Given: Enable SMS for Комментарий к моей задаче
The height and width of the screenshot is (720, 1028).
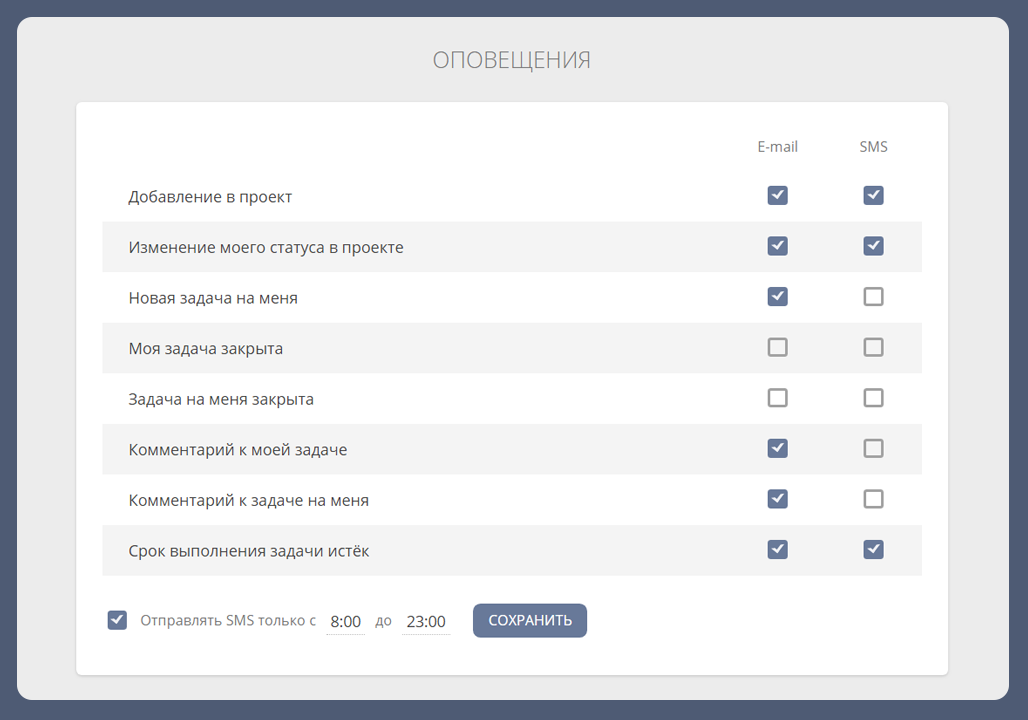Looking at the screenshot, I should click(873, 449).
